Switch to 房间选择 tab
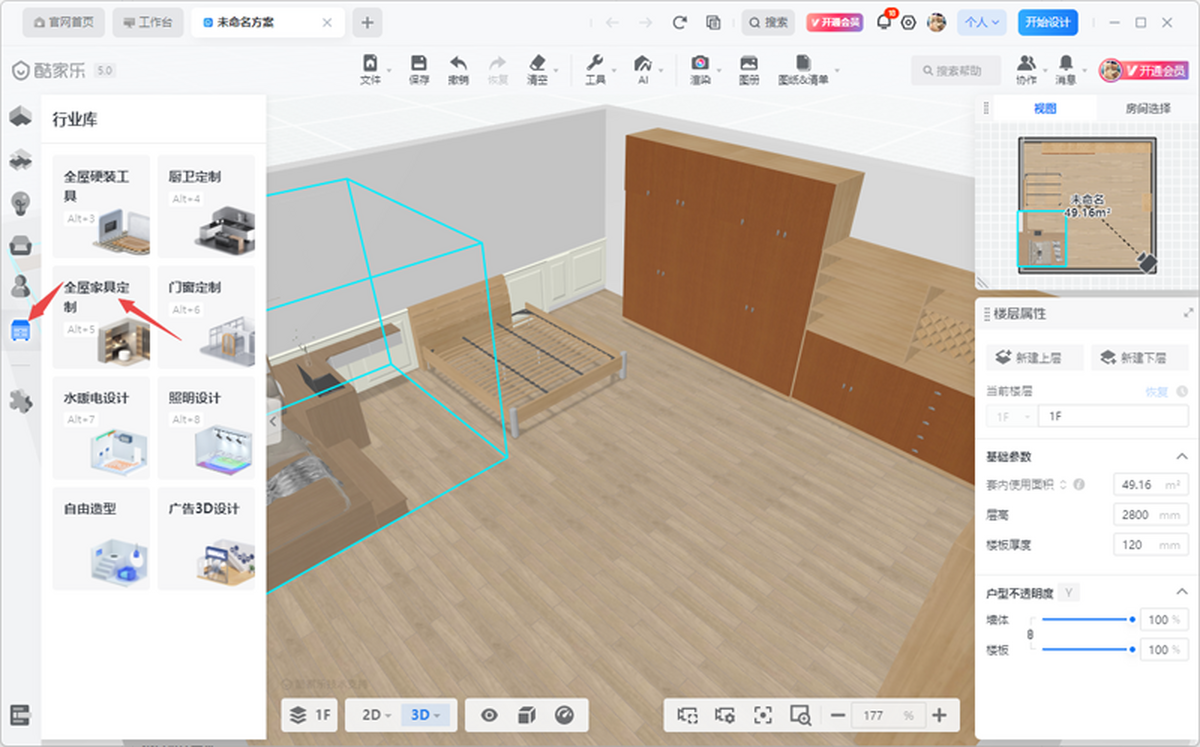 point(1148,108)
